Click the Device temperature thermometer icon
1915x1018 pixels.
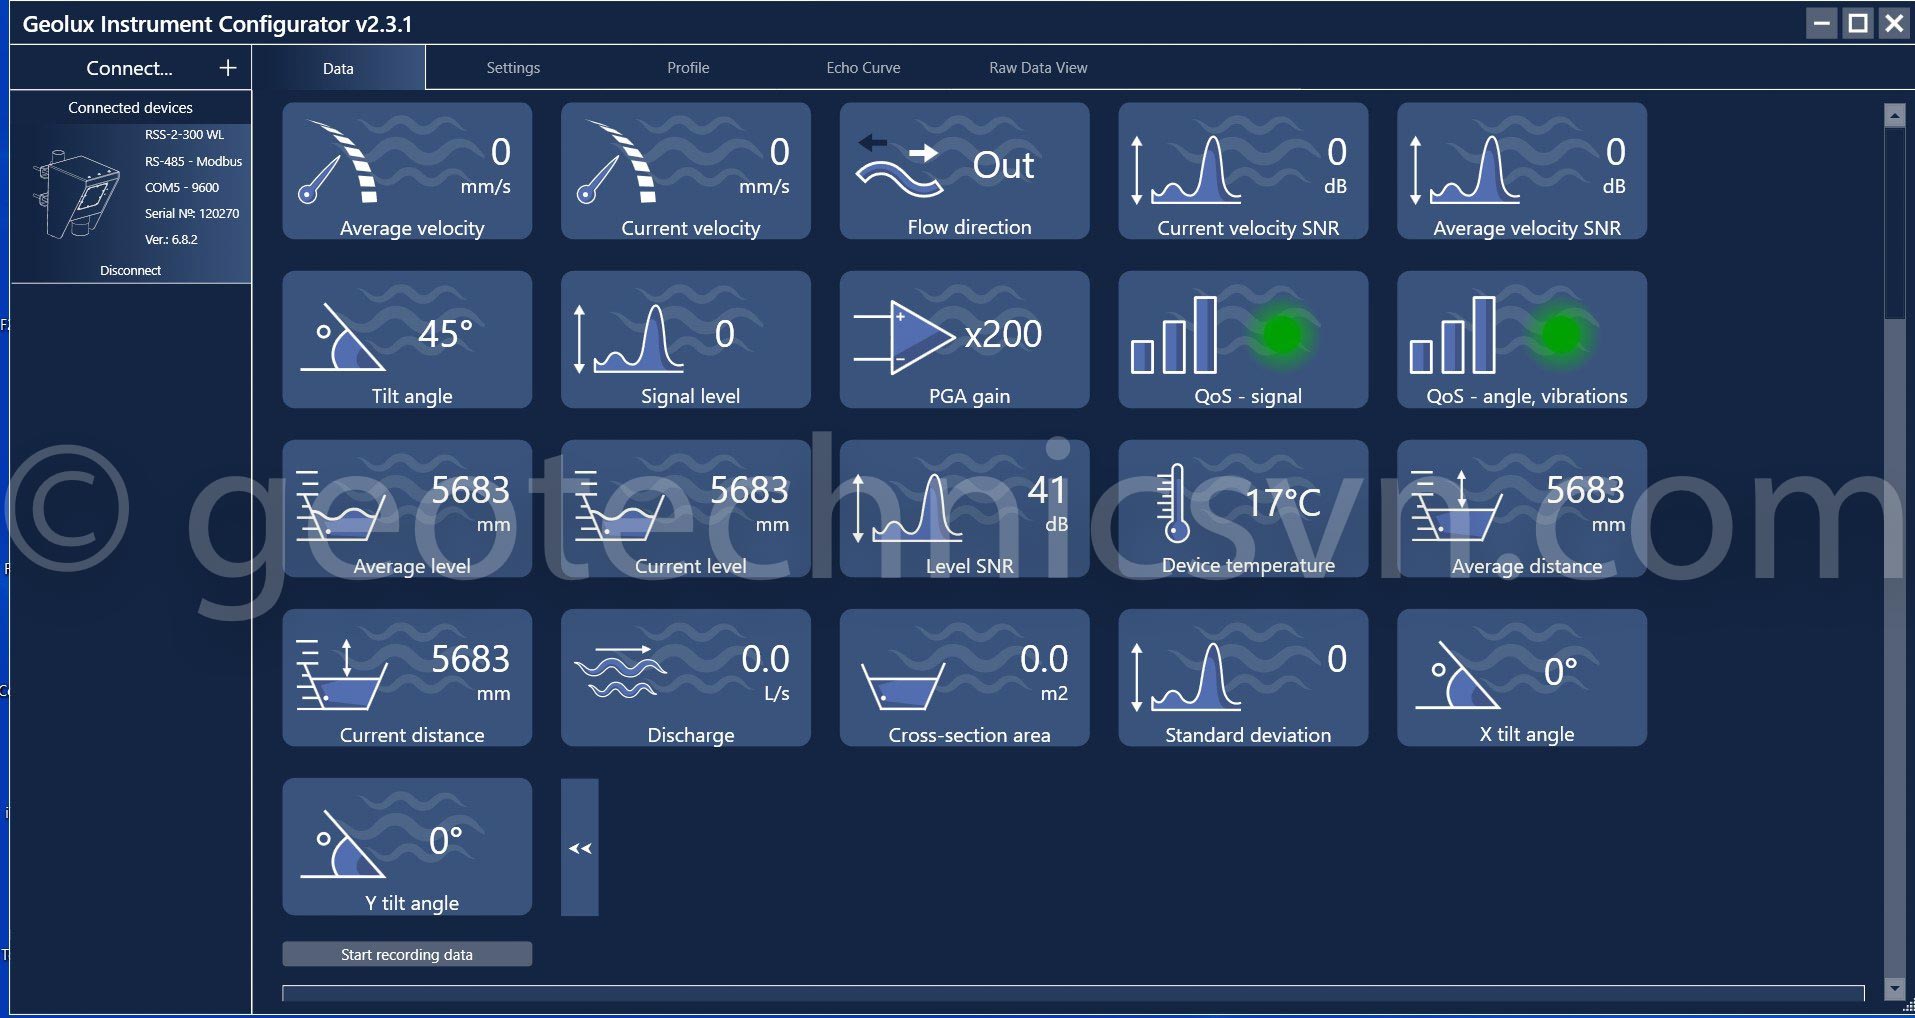[x=1175, y=503]
